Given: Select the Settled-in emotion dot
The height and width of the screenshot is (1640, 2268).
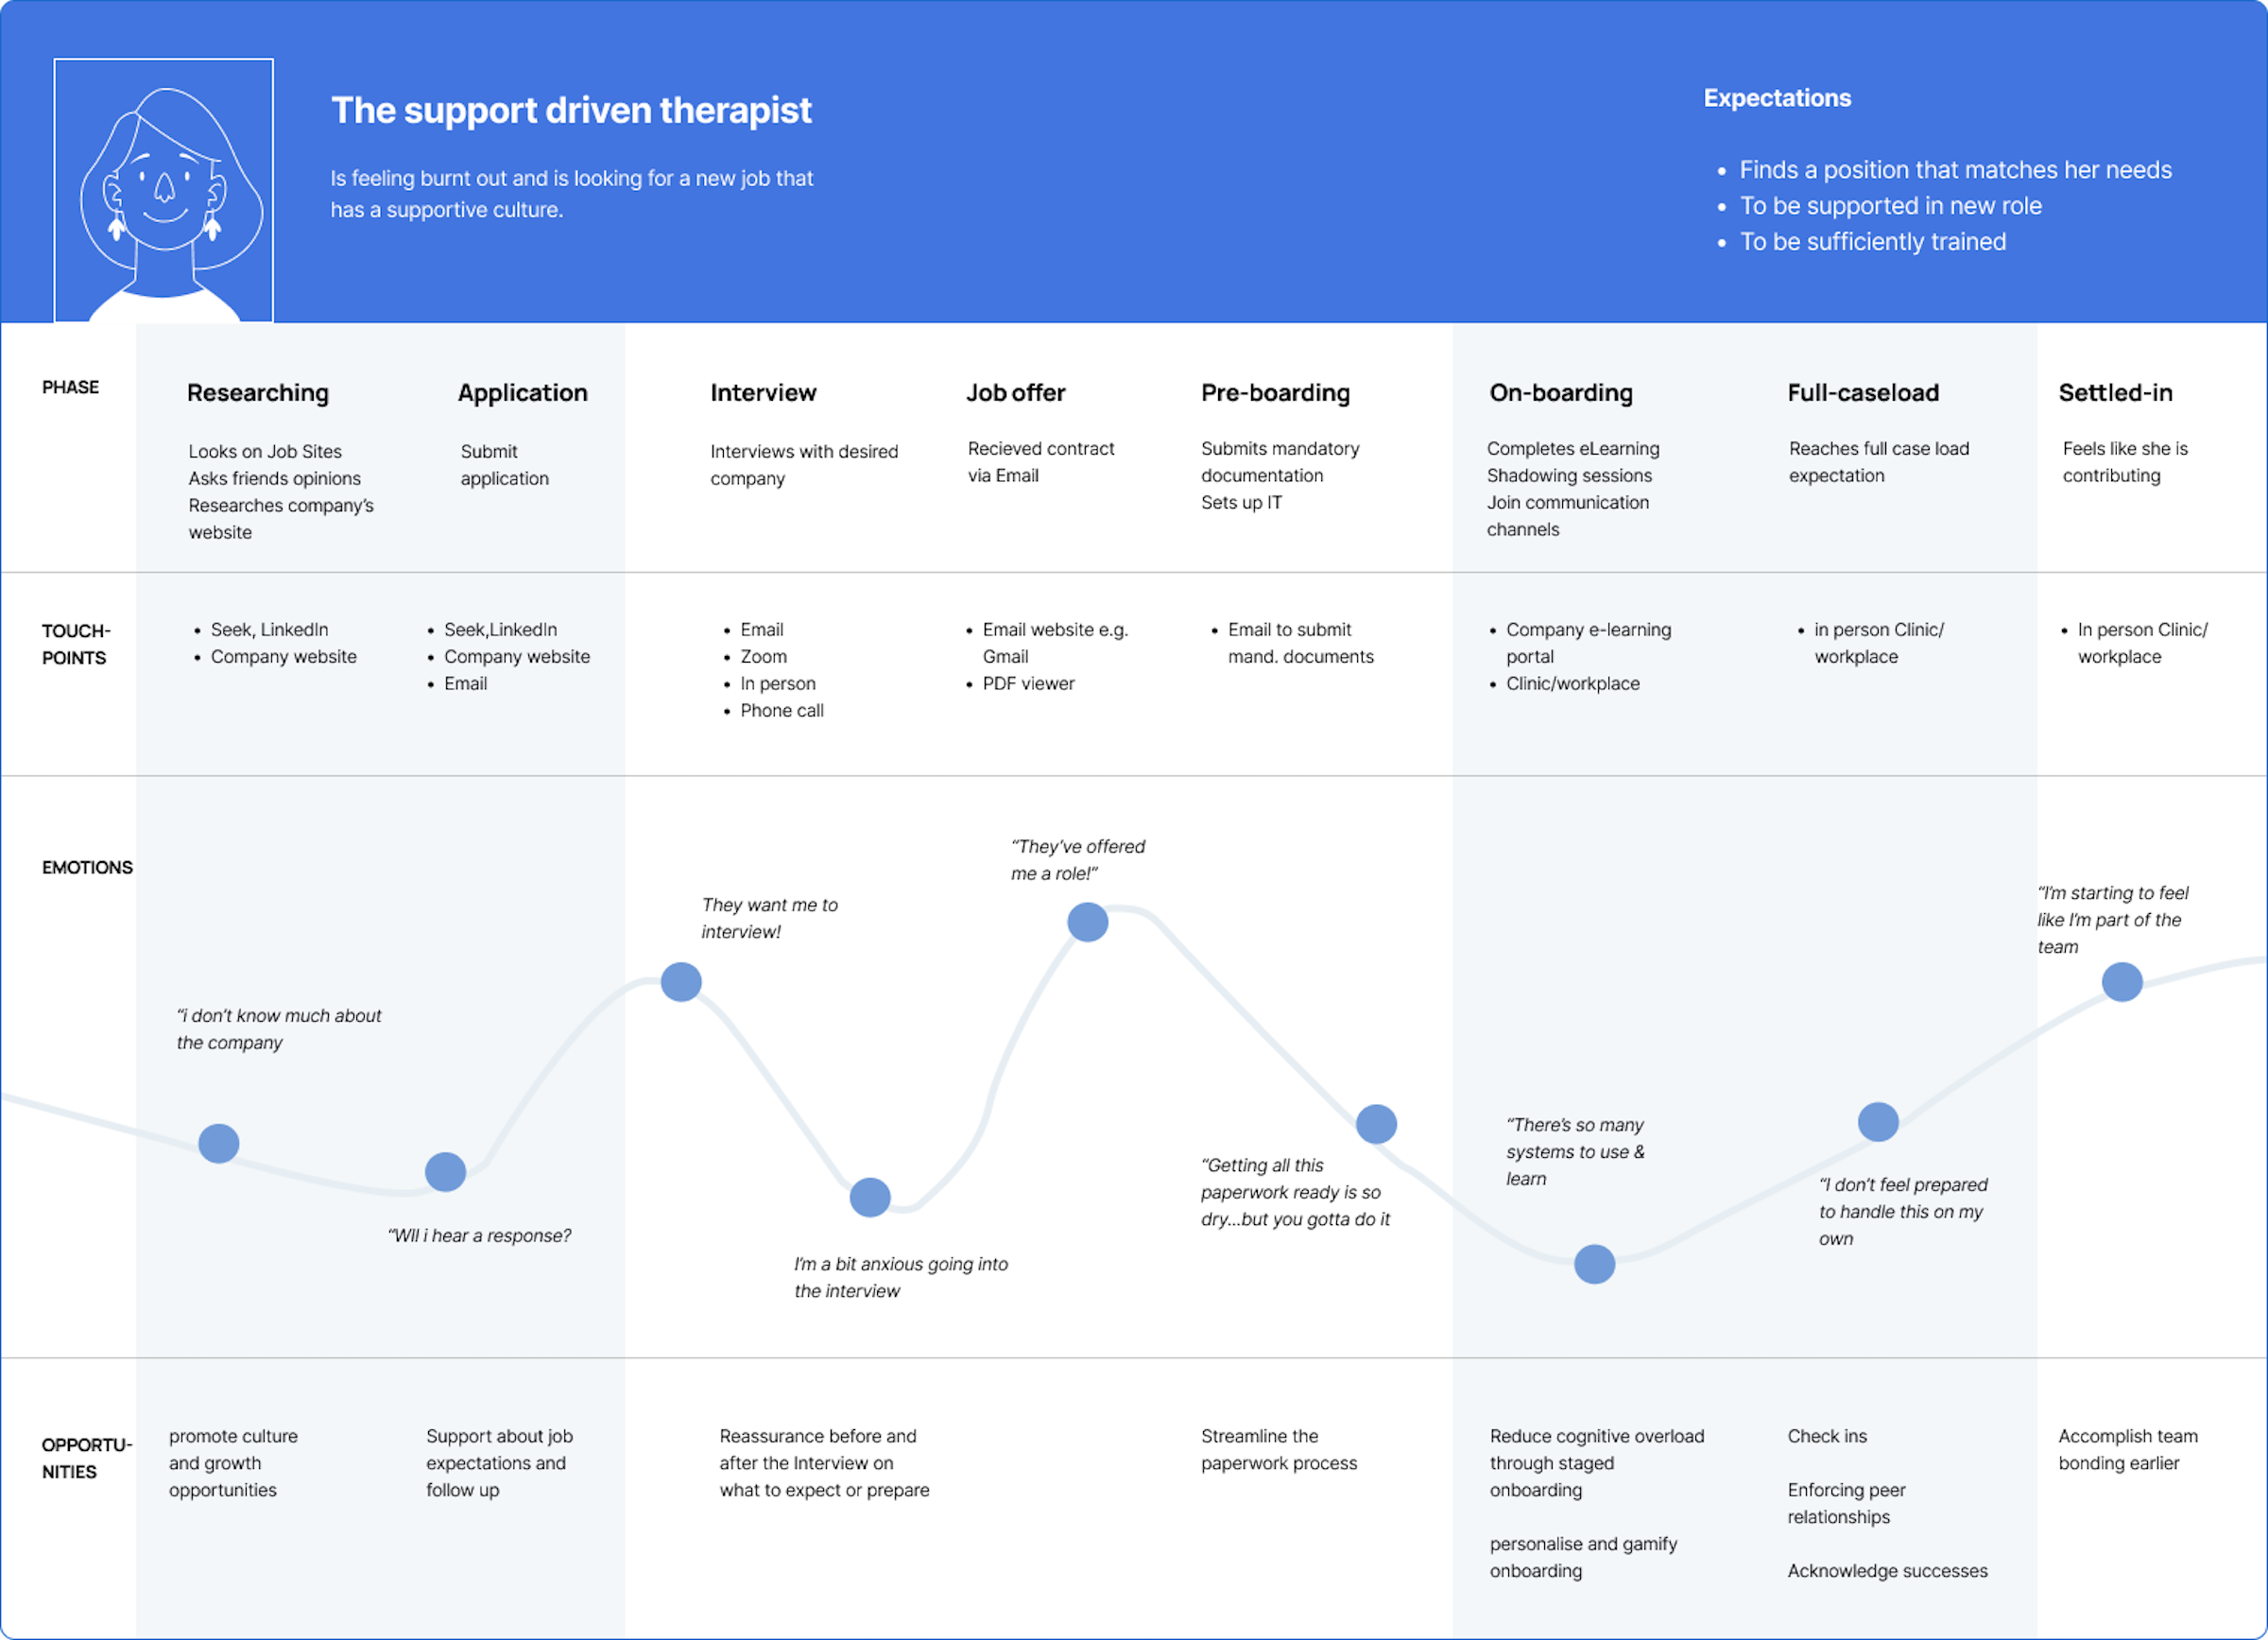Looking at the screenshot, I should pos(2121,982).
